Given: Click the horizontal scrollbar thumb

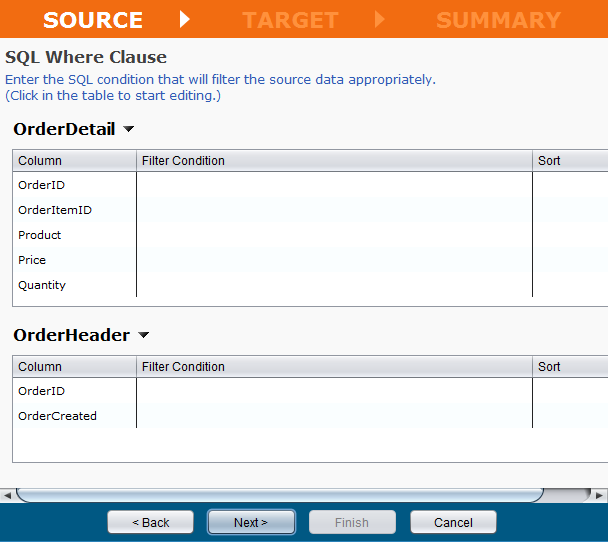Looking at the screenshot, I should (280, 495).
